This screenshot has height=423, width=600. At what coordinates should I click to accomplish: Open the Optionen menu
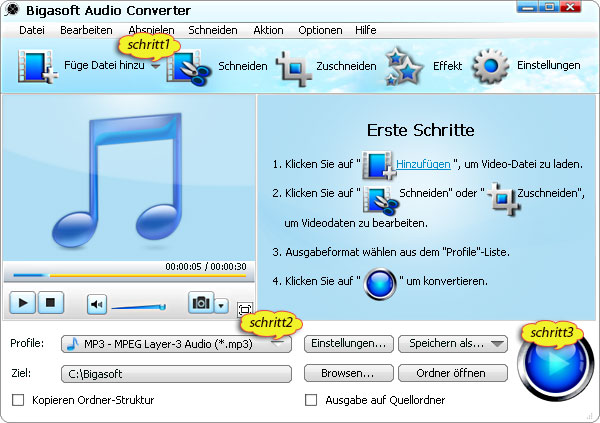click(x=320, y=30)
